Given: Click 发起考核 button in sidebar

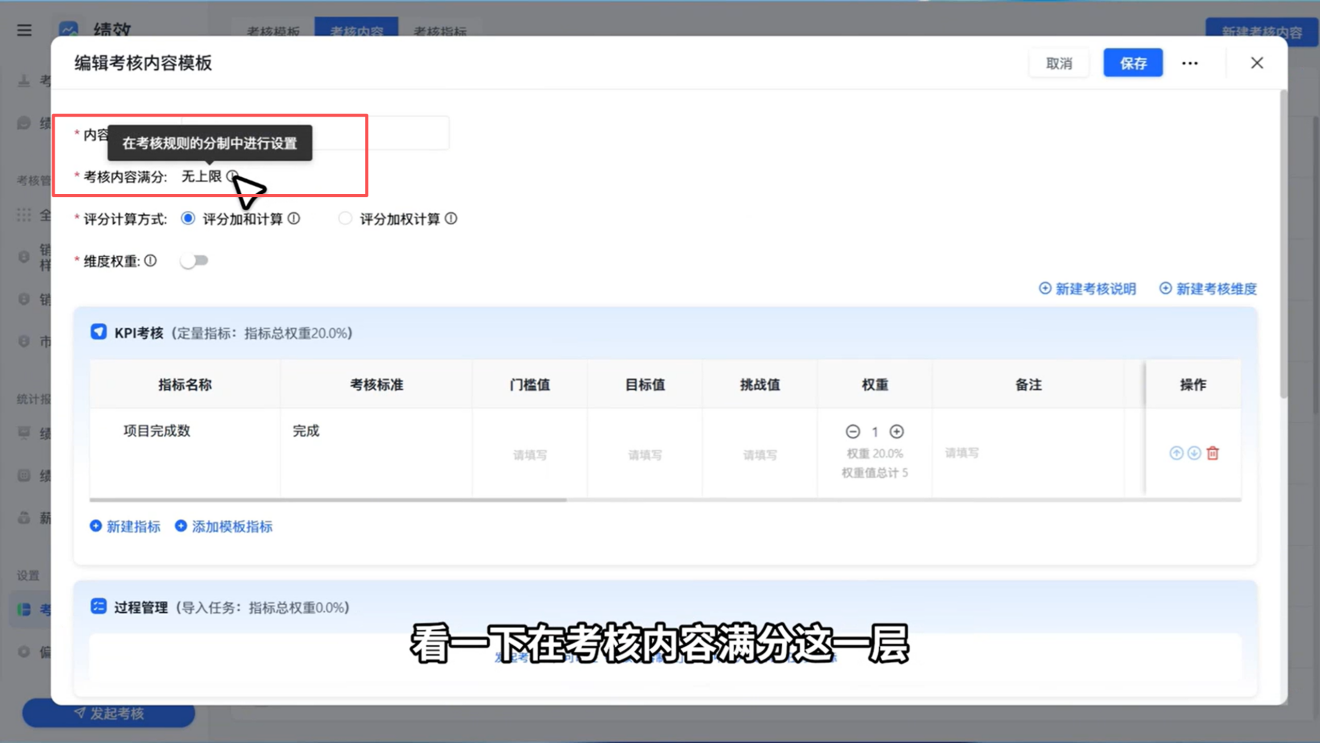Looking at the screenshot, I should (x=109, y=713).
